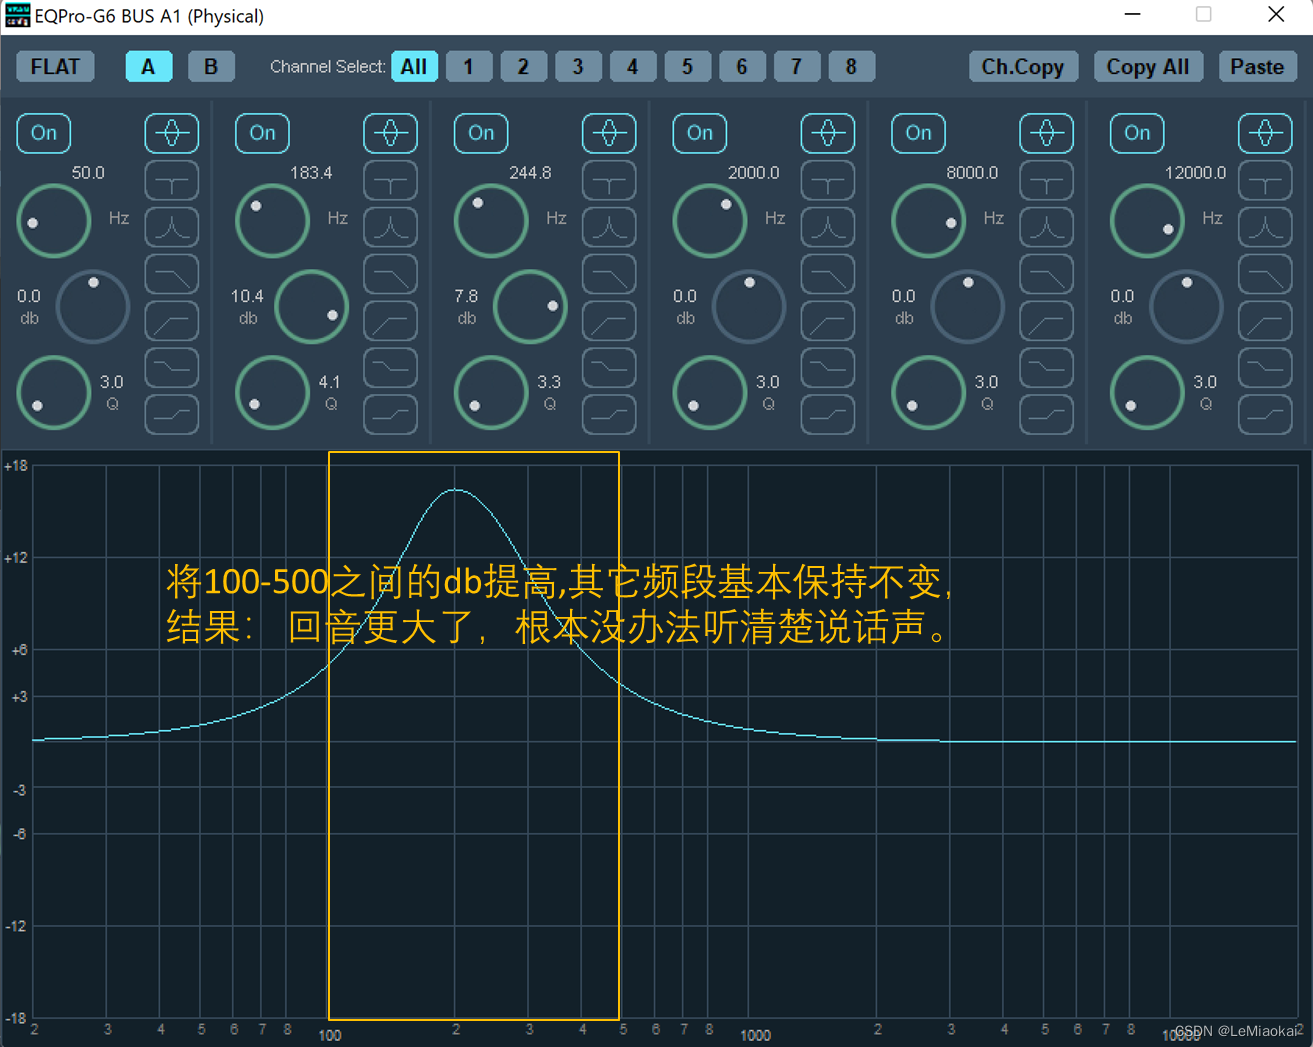The height and width of the screenshot is (1047, 1313).
Task: Select the narrow resonance peak icon in the 12000.0 Hz band
Action: [x=1265, y=227]
